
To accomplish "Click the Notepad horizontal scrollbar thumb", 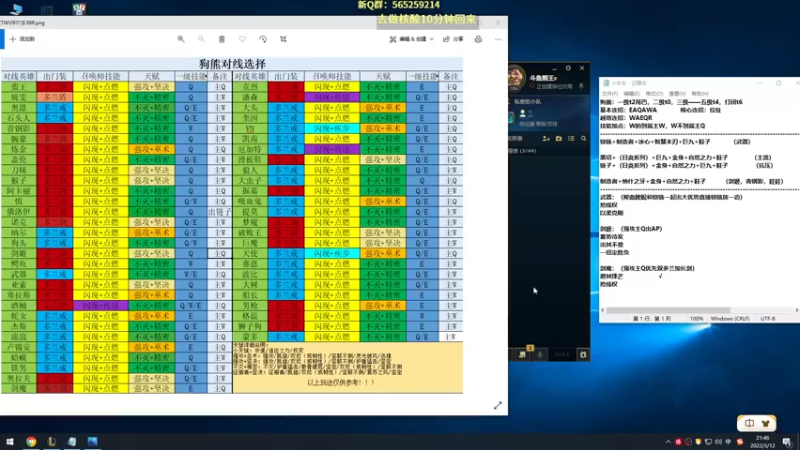I will pos(668,310).
